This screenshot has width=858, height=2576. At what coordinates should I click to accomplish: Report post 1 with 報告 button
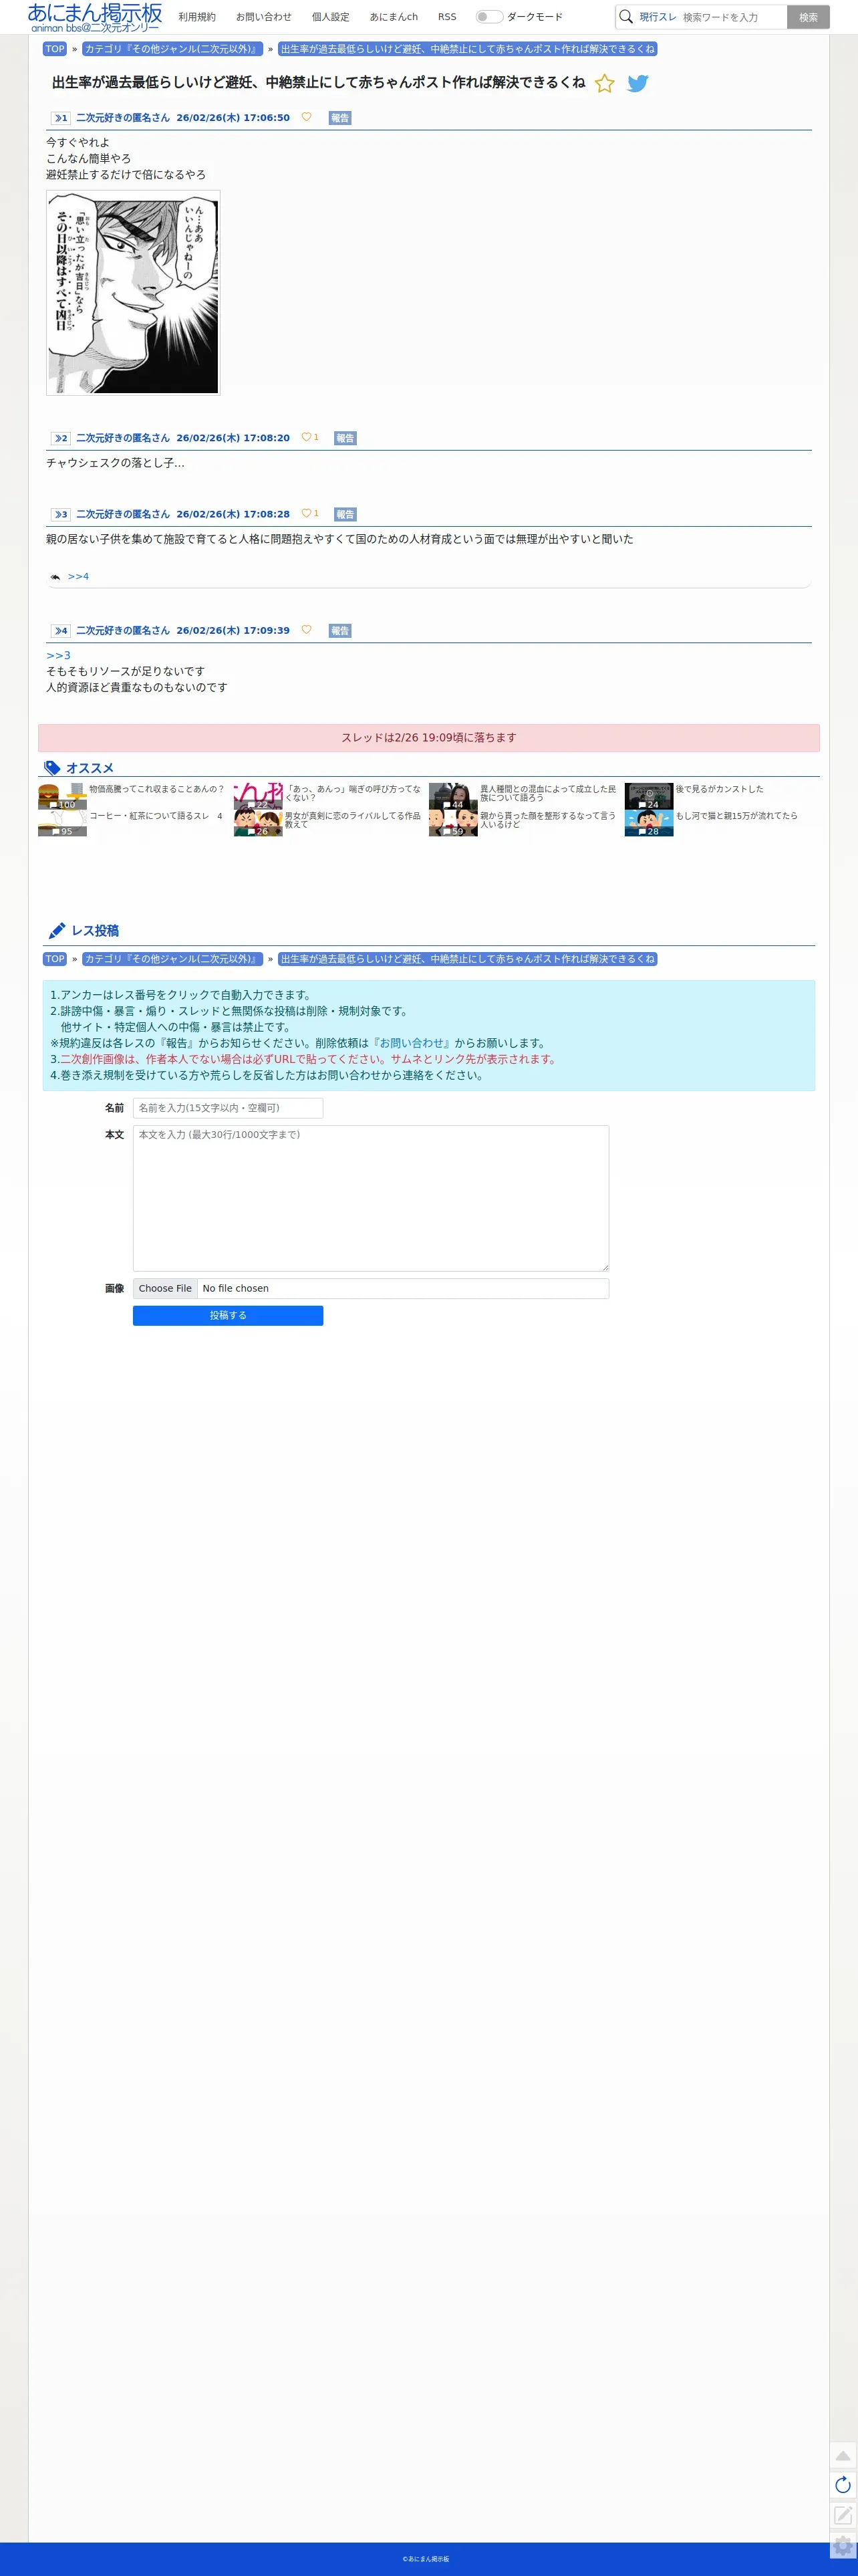(340, 118)
